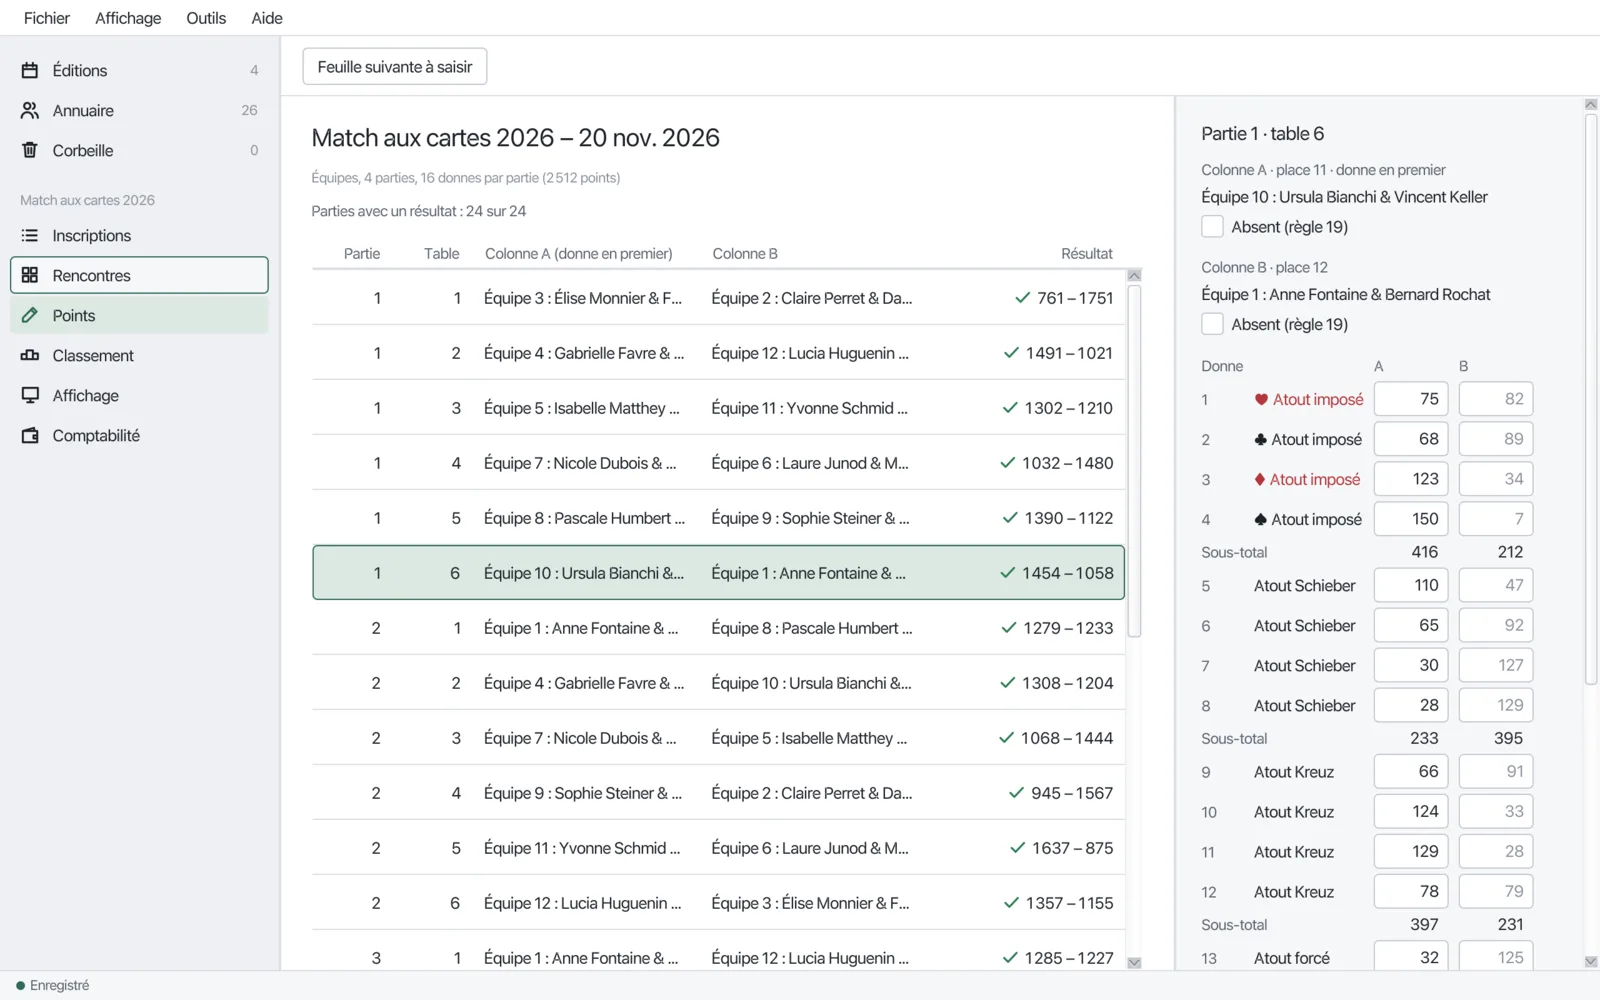
Task: Click the score panel scroll up arrow
Action: click(1591, 105)
